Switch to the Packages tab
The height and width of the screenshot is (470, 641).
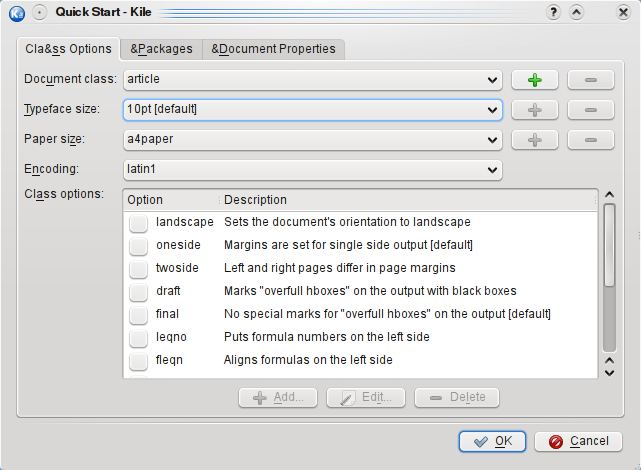[160, 49]
